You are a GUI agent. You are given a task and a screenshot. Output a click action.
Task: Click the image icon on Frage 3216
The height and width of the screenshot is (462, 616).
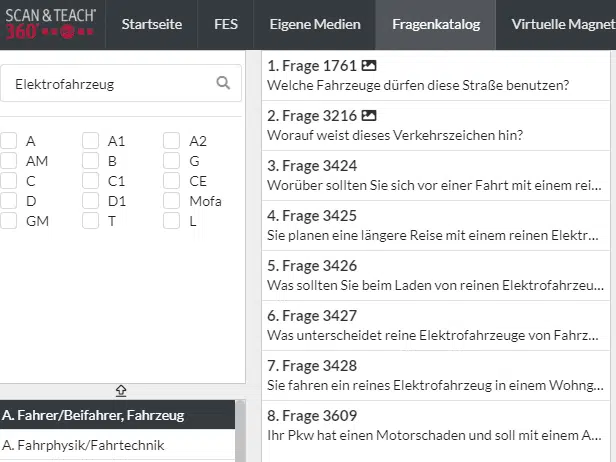click(x=369, y=116)
